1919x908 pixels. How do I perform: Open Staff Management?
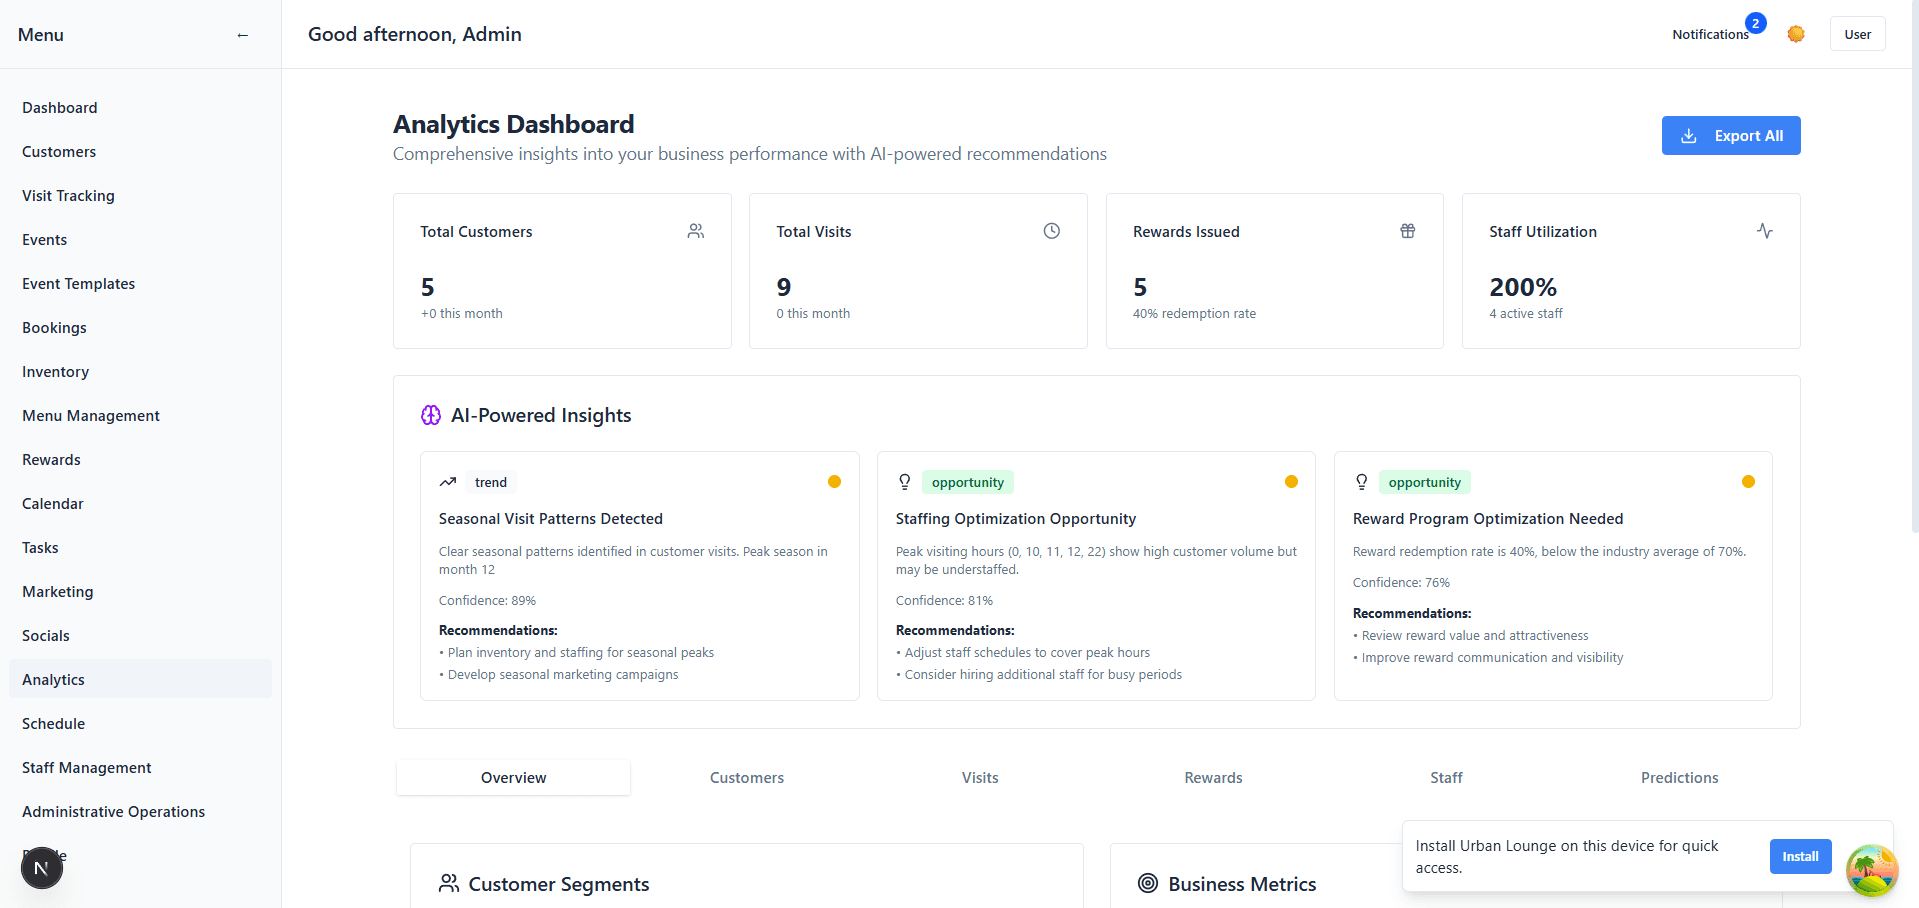click(140, 768)
